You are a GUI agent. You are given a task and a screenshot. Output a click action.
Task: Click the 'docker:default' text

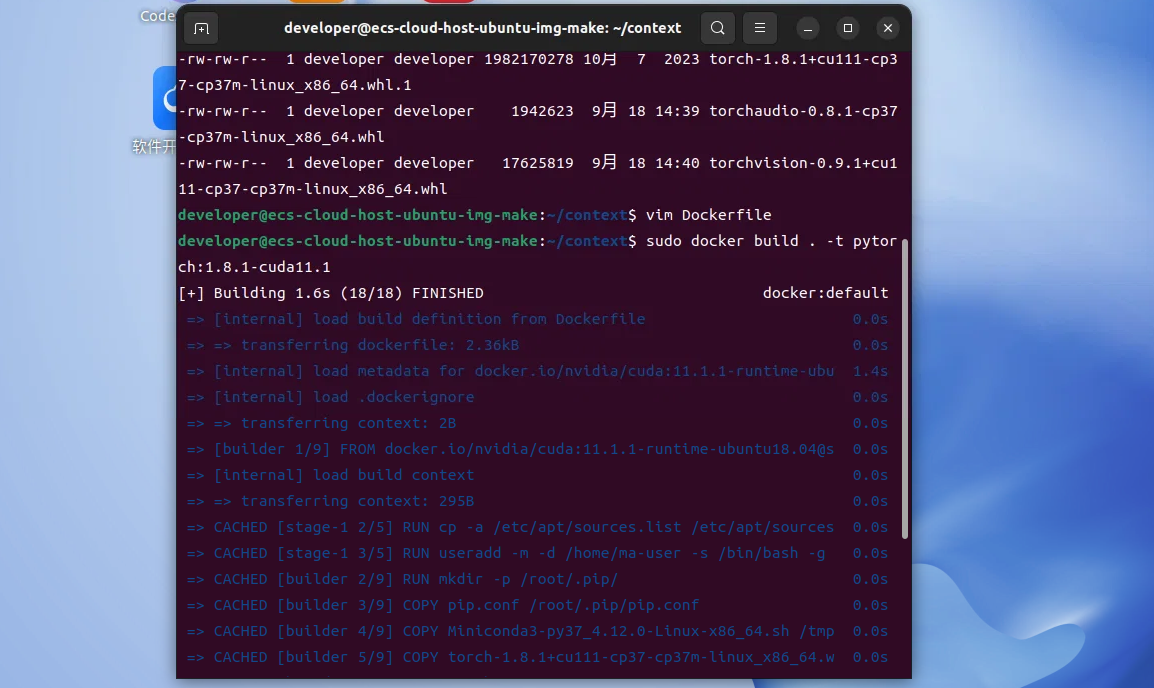[825, 293]
